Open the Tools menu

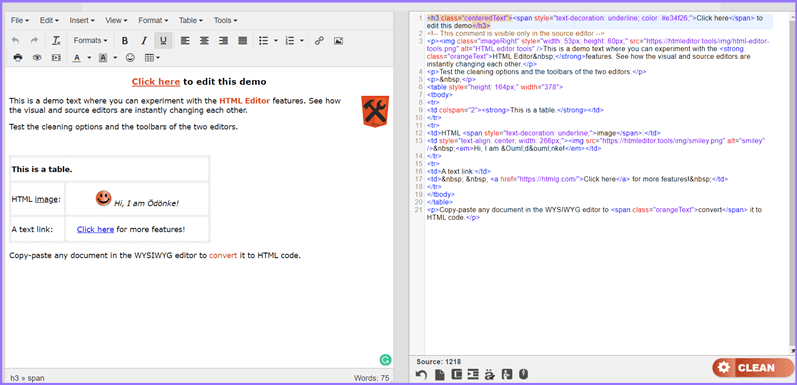[225, 20]
